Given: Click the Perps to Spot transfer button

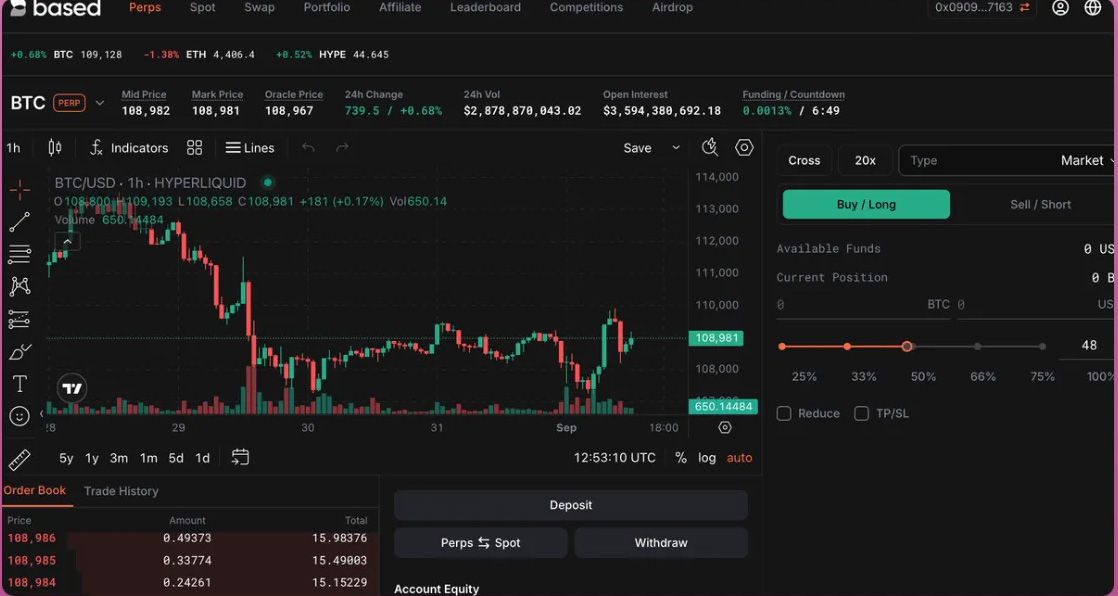Looking at the screenshot, I should point(481,543).
